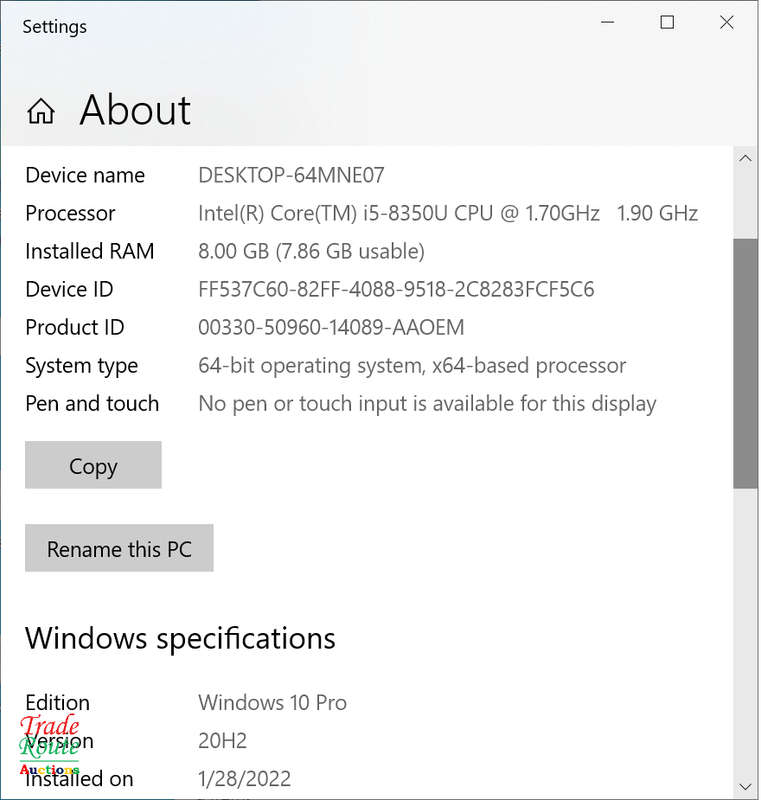Click the Windows 10 Pro edition value
The image size is (761, 800).
tap(272, 703)
